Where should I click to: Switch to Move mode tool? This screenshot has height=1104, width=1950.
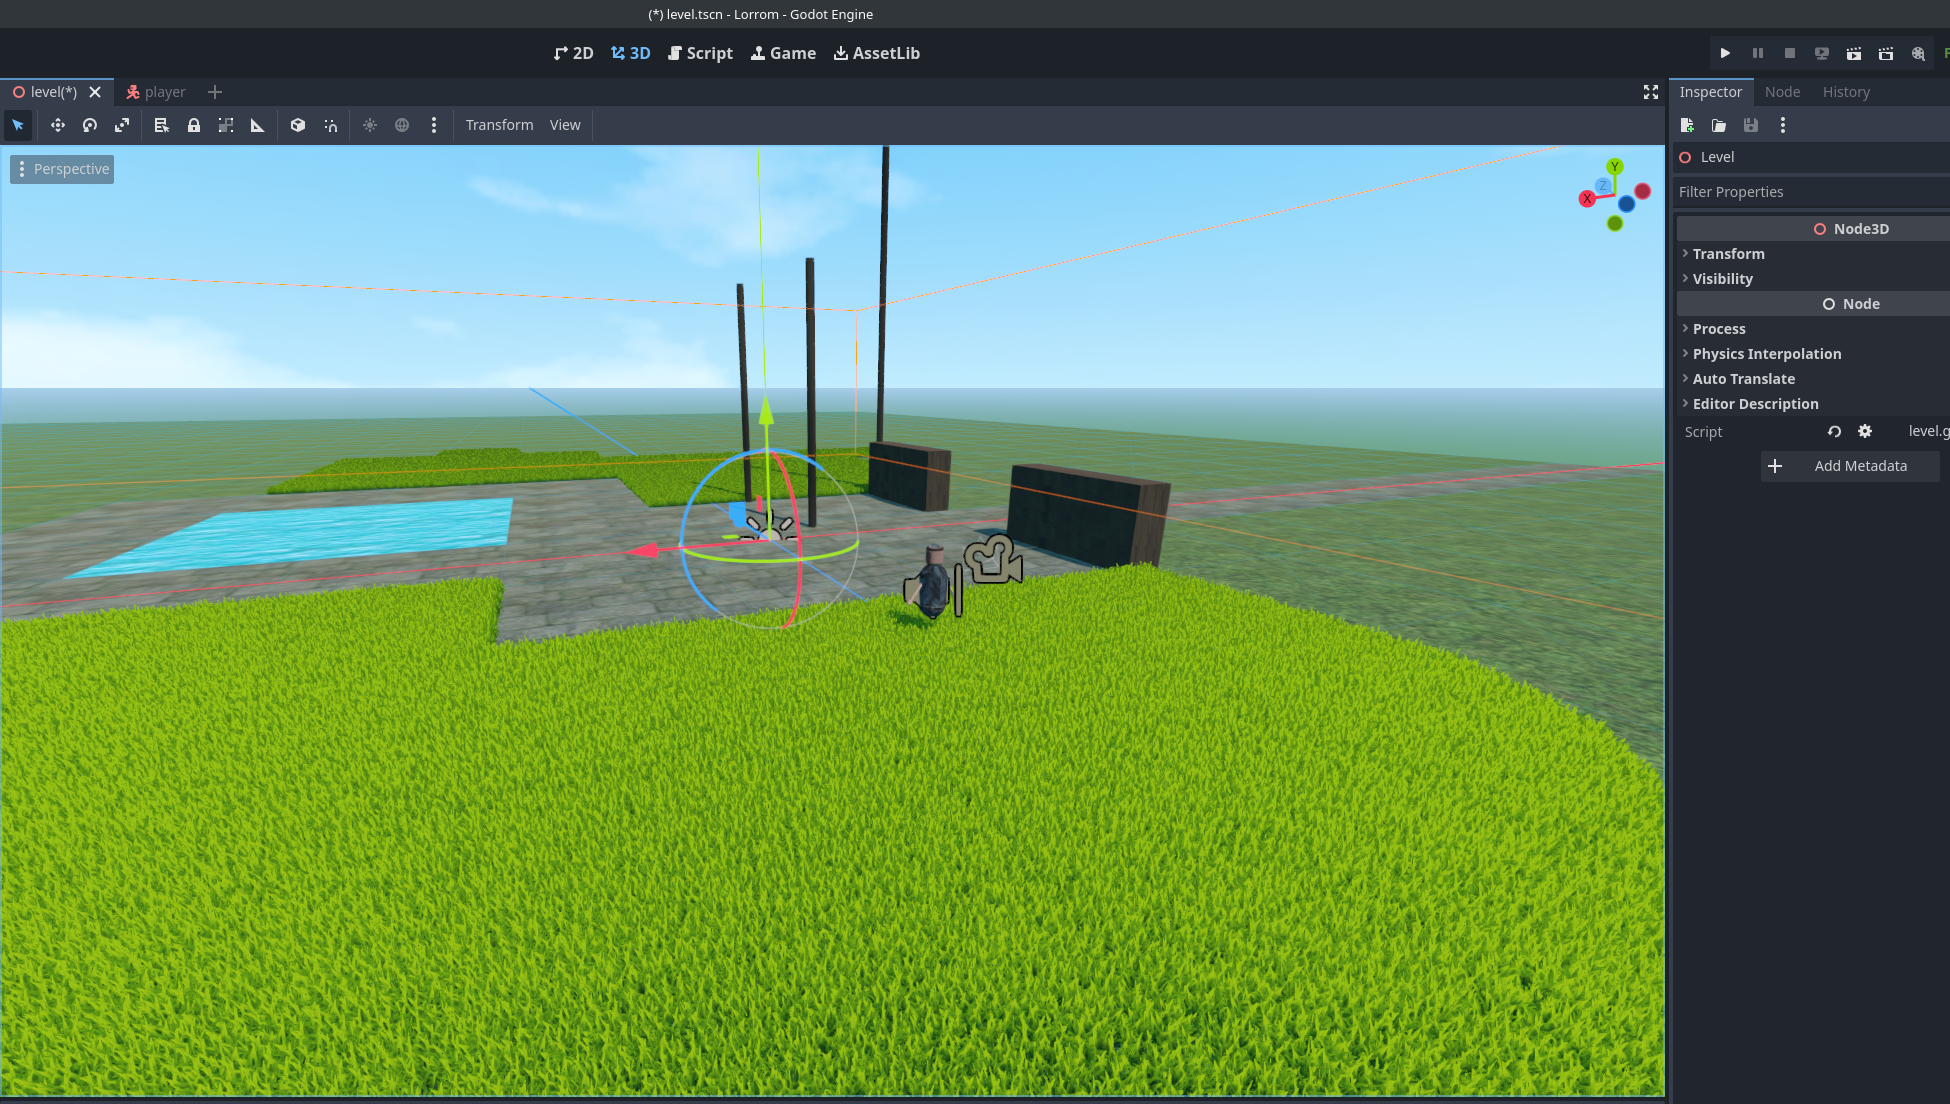pyautogui.click(x=58, y=125)
